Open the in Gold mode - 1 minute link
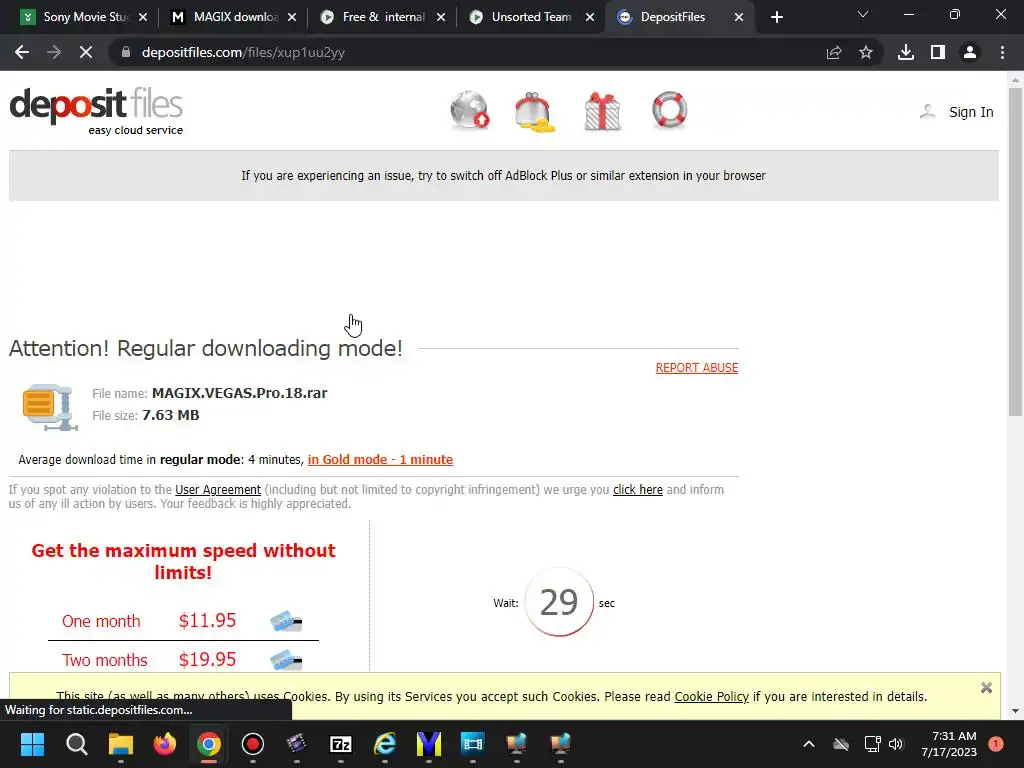Screen dimensions: 1024x768 point(380,460)
